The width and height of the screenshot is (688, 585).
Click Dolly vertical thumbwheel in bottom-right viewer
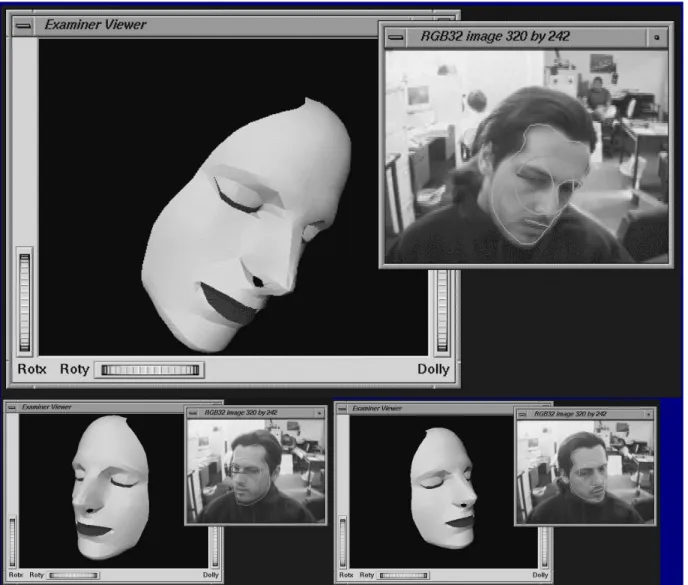click(x=545, y=548)
